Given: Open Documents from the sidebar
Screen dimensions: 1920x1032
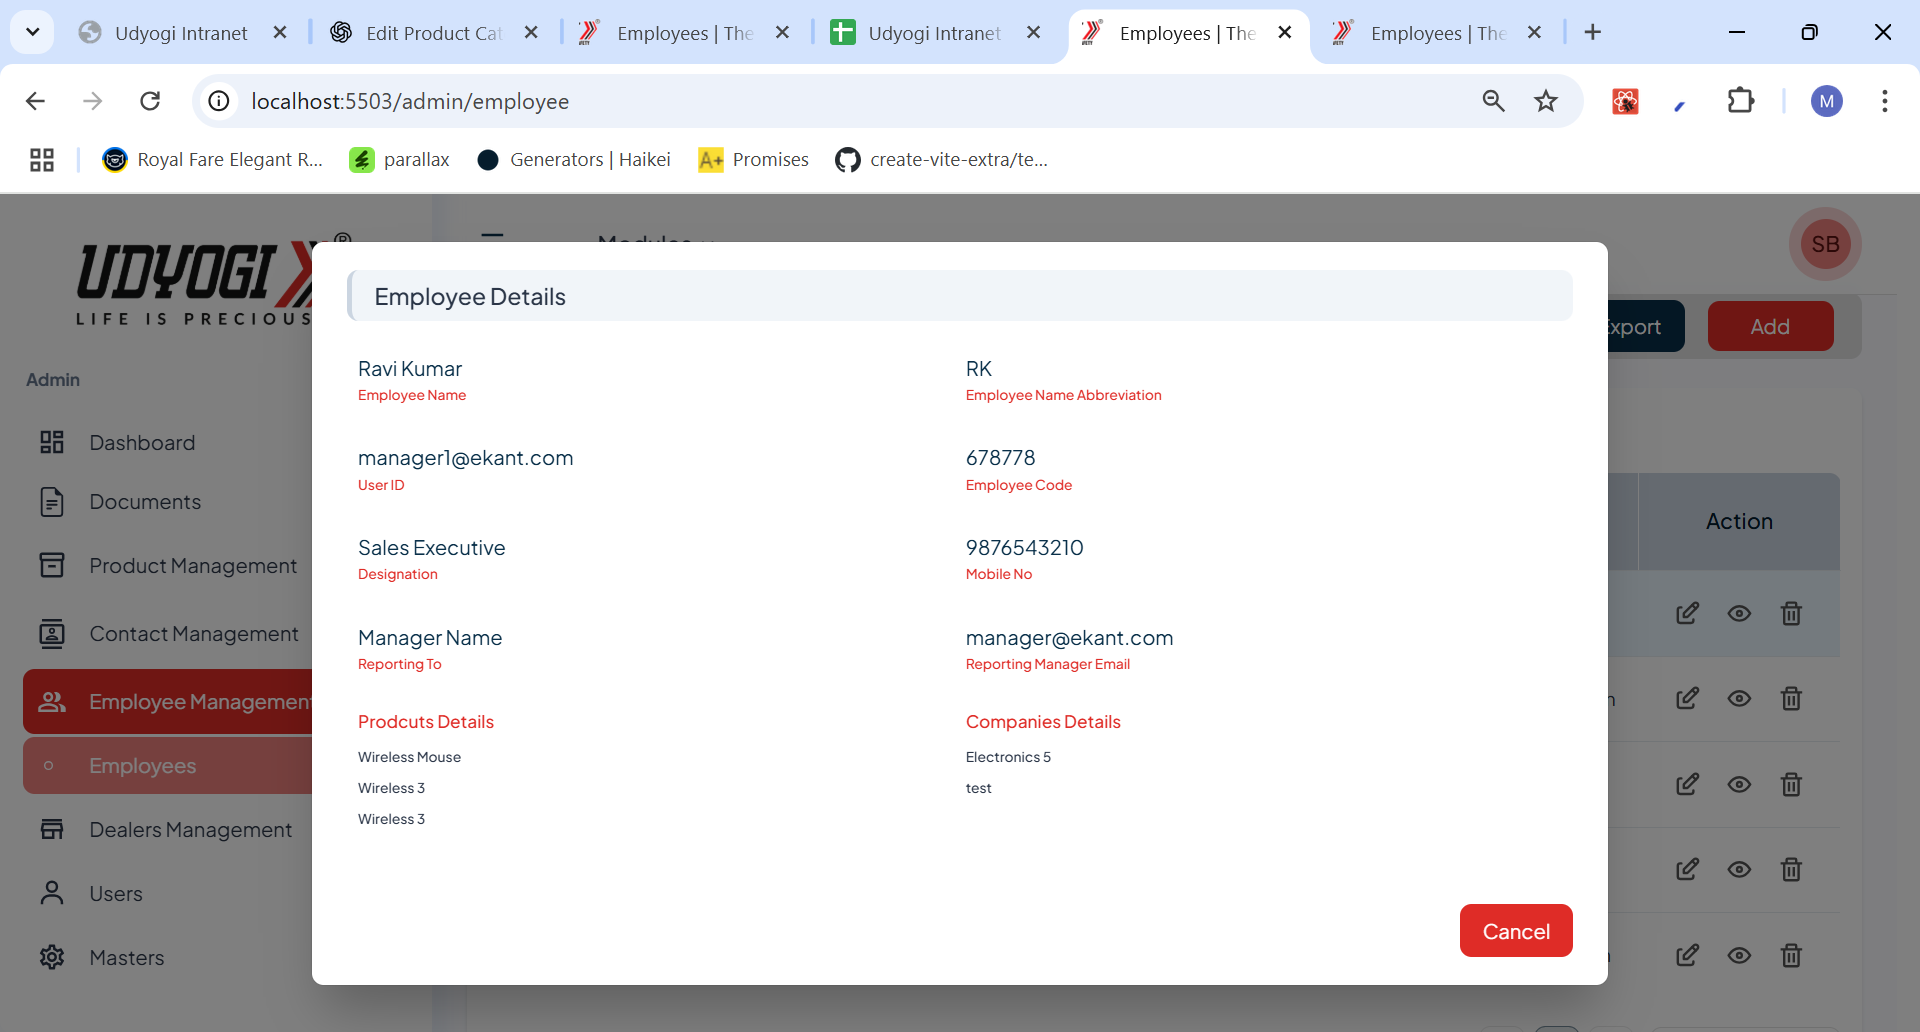Looking at the screenshot, I should coord(145,502).
